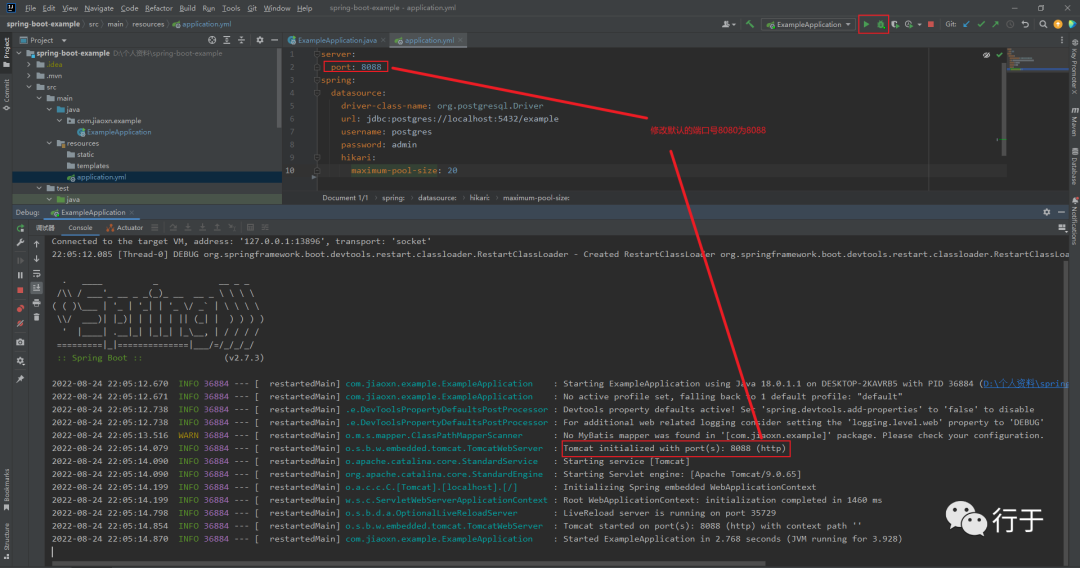Screen dimensions: 1080x568
Task: Start debugging with the green bug icon
Action: coord(881,24)
